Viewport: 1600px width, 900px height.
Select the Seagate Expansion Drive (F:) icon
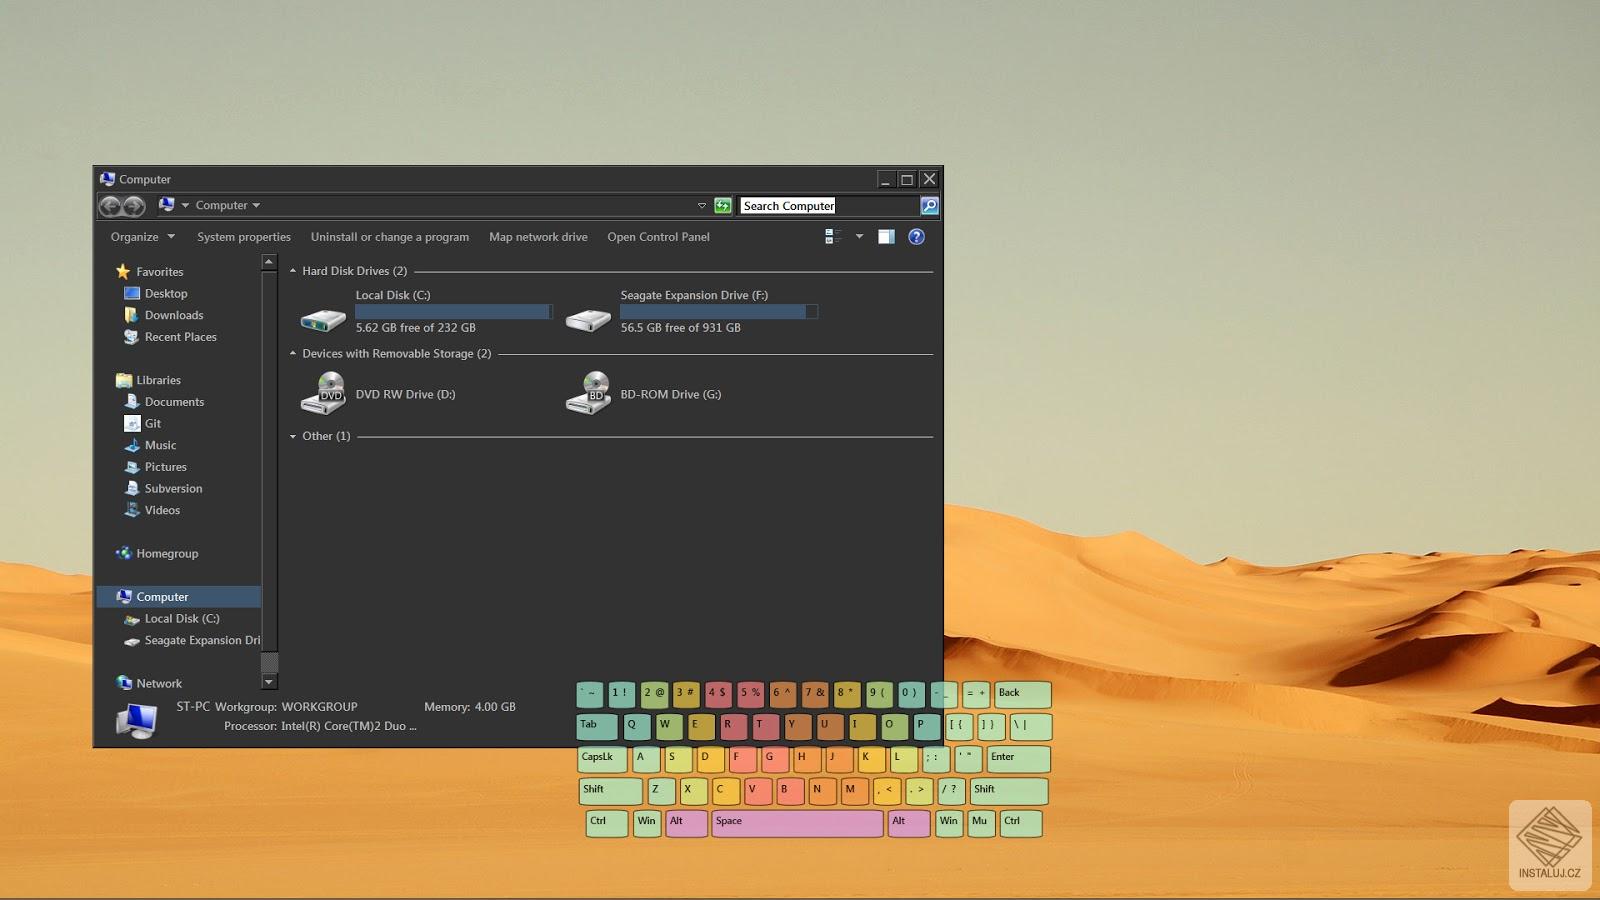(588, 319)
